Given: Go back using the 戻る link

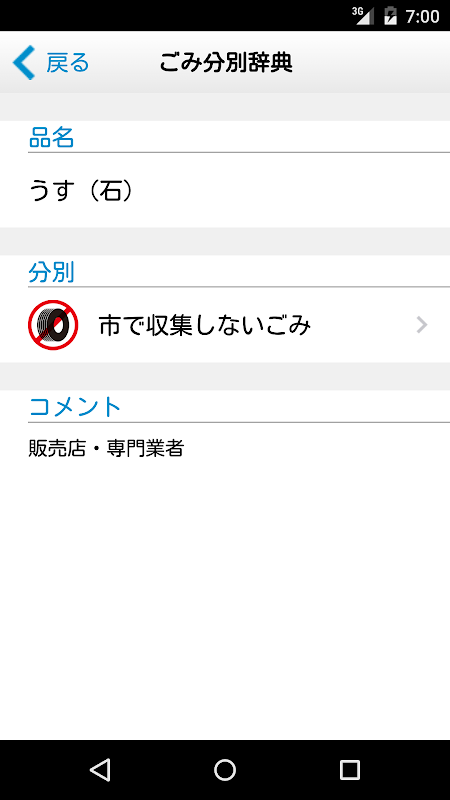Looking at the screenshot, I should click(68, 62).
